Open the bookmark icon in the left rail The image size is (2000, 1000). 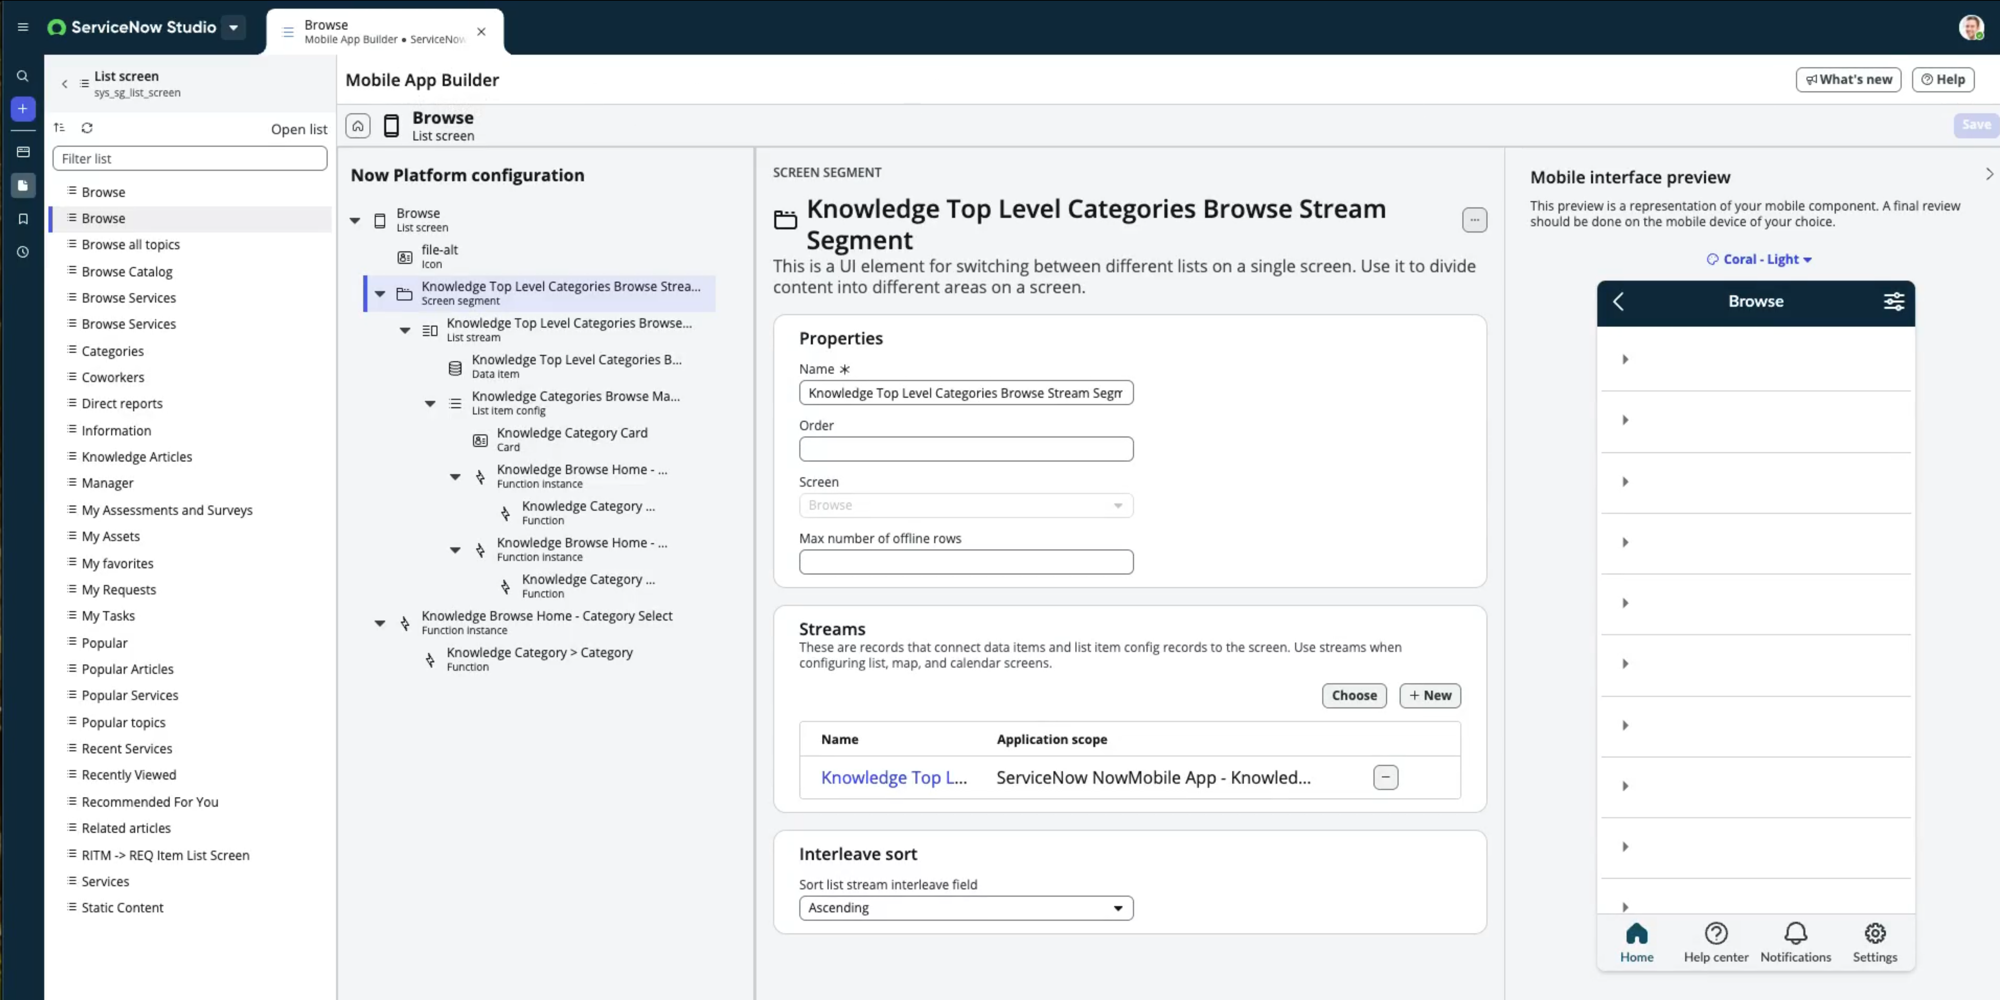(x=23, y=219)
